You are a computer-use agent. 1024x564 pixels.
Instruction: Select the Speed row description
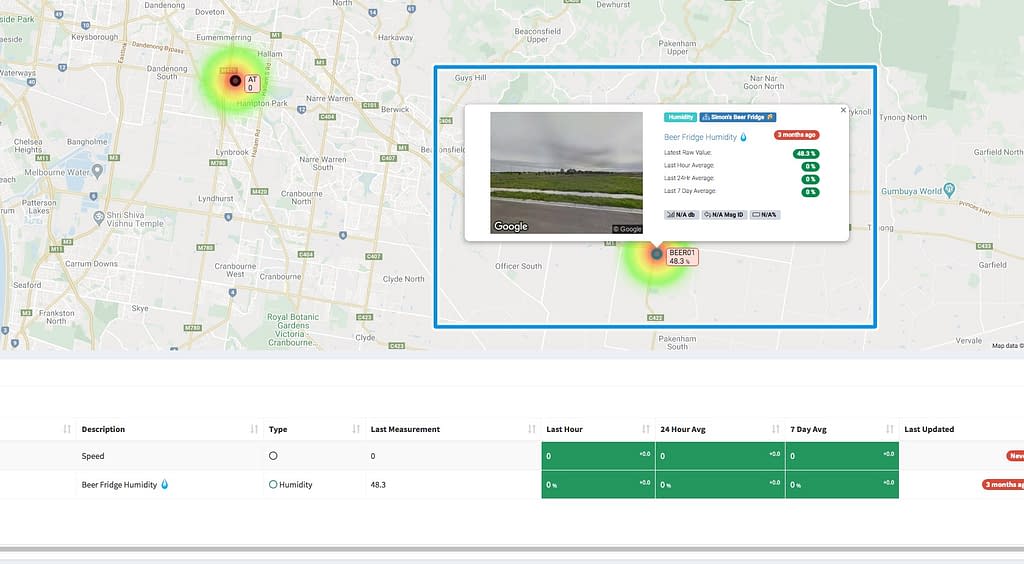[x=93, y=456]
